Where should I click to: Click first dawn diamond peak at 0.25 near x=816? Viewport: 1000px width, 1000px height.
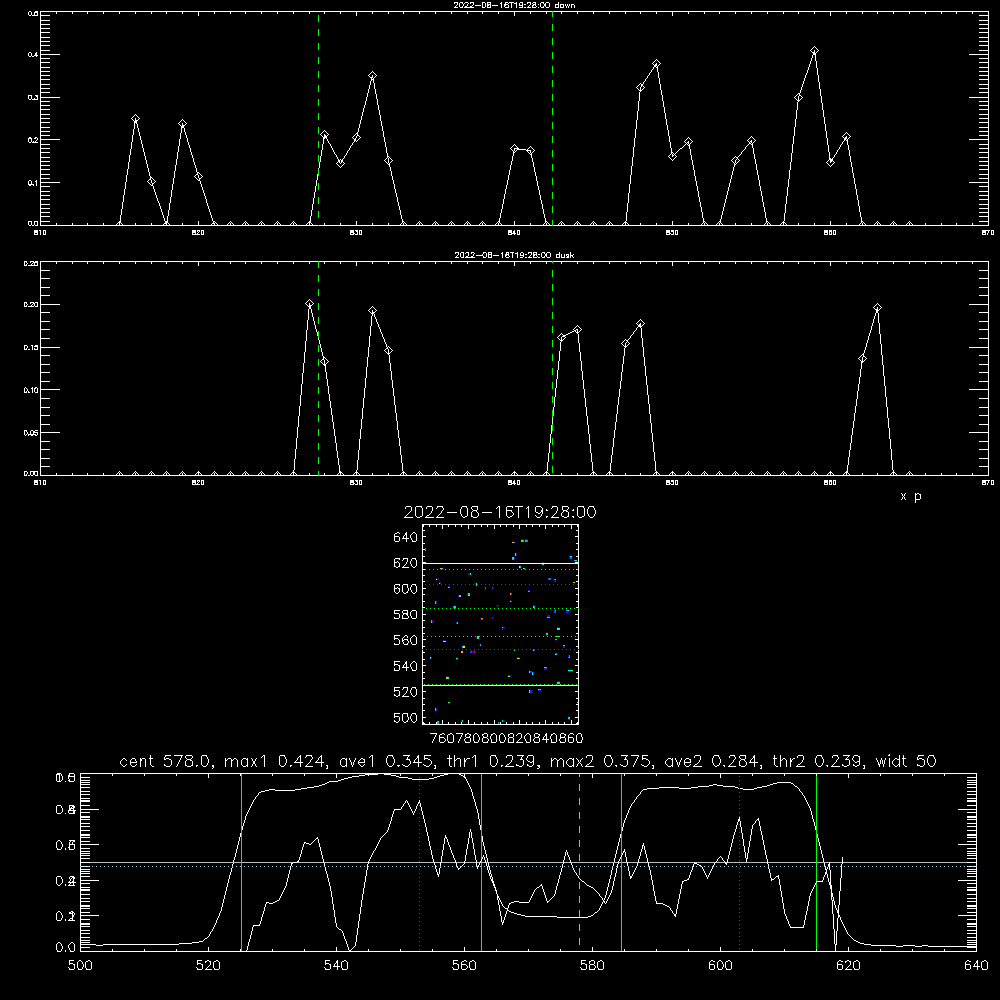tap(135, 119)
